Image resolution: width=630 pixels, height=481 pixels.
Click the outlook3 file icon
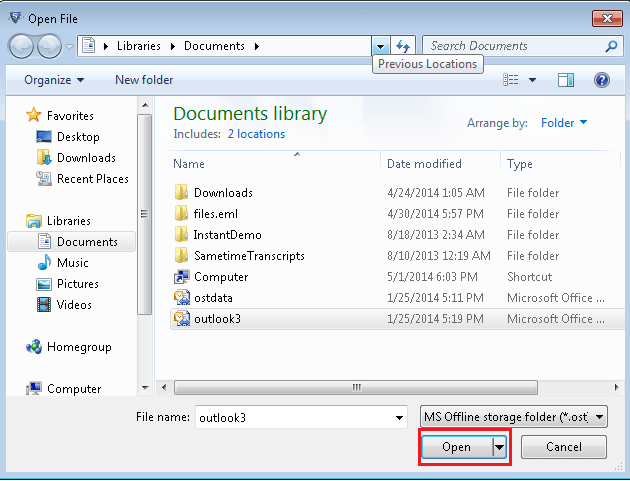pyautogui.click(x=182, y=319)
